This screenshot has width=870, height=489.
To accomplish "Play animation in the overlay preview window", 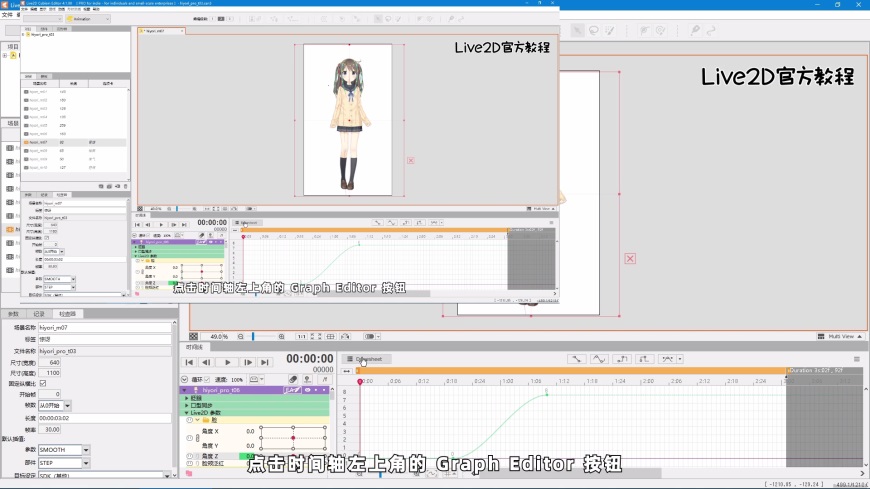I will 161,225.
